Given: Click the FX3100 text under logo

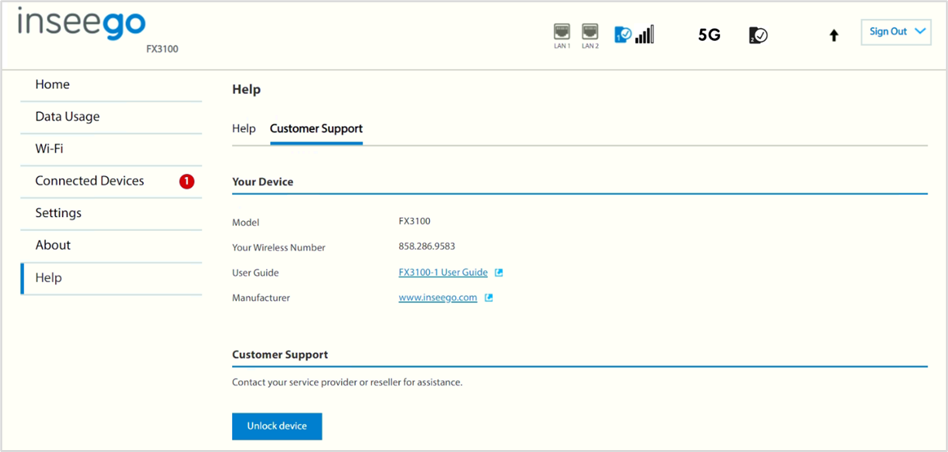Looking at the screenshot, I should 162,50.
